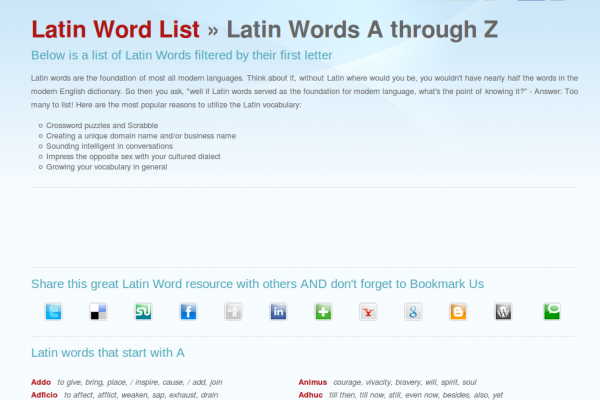Share via the StumbleUpon icon

click(x=143, y=312)
